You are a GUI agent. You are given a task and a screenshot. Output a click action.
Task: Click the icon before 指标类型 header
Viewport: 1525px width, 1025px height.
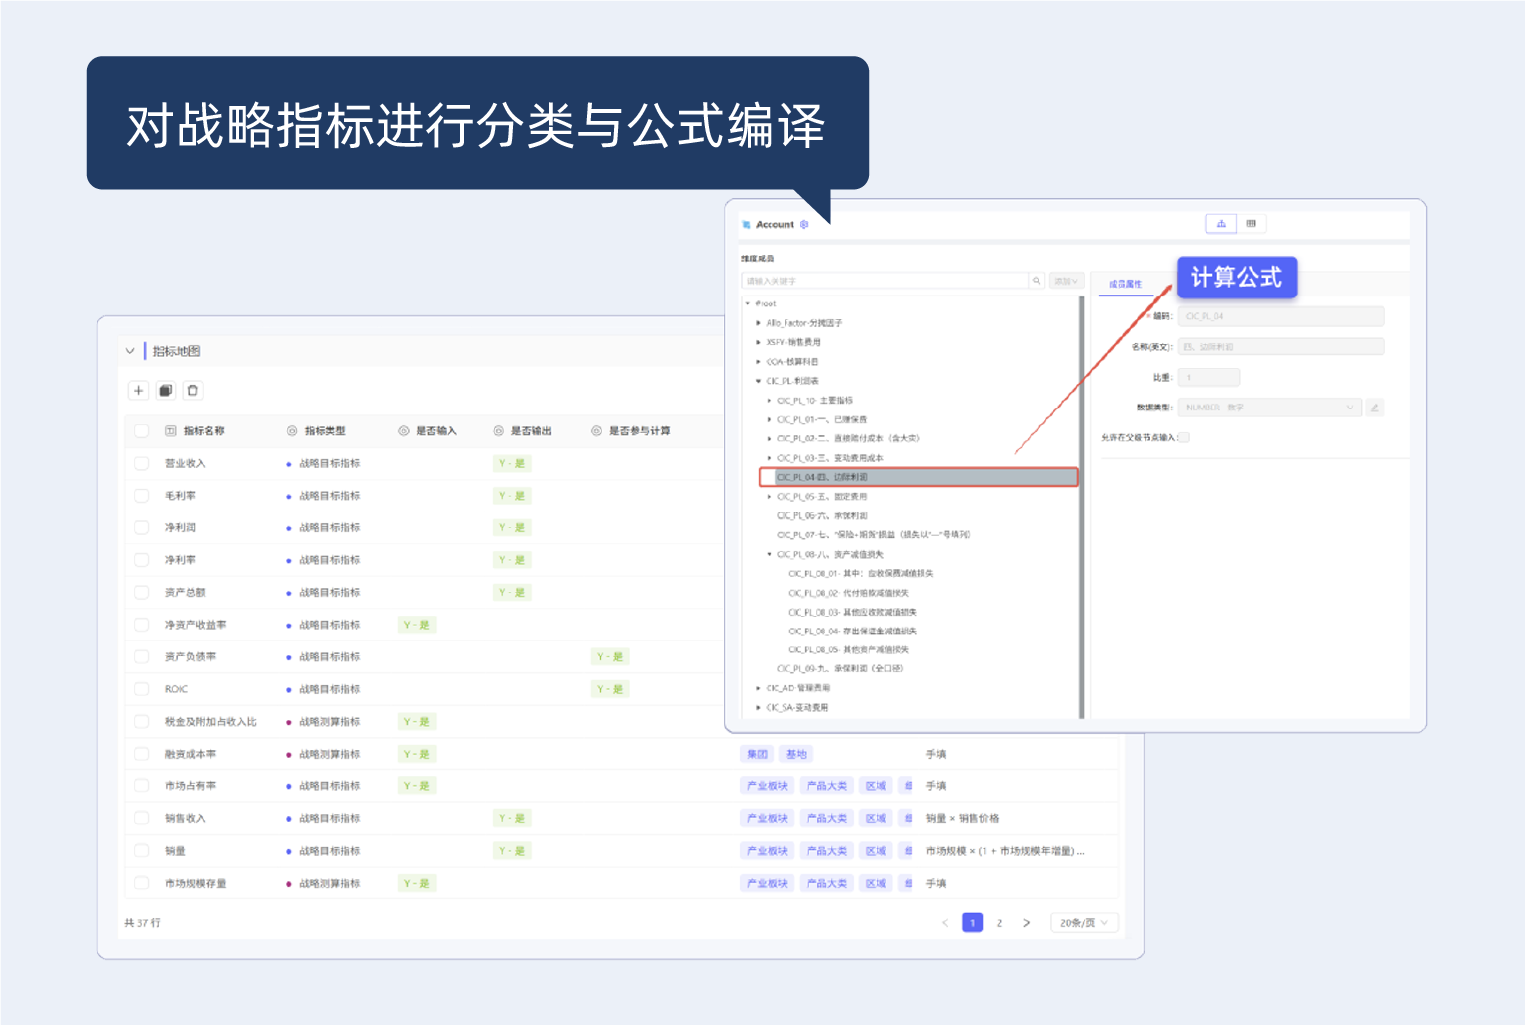pyautogui.click(x=292, y=431)
